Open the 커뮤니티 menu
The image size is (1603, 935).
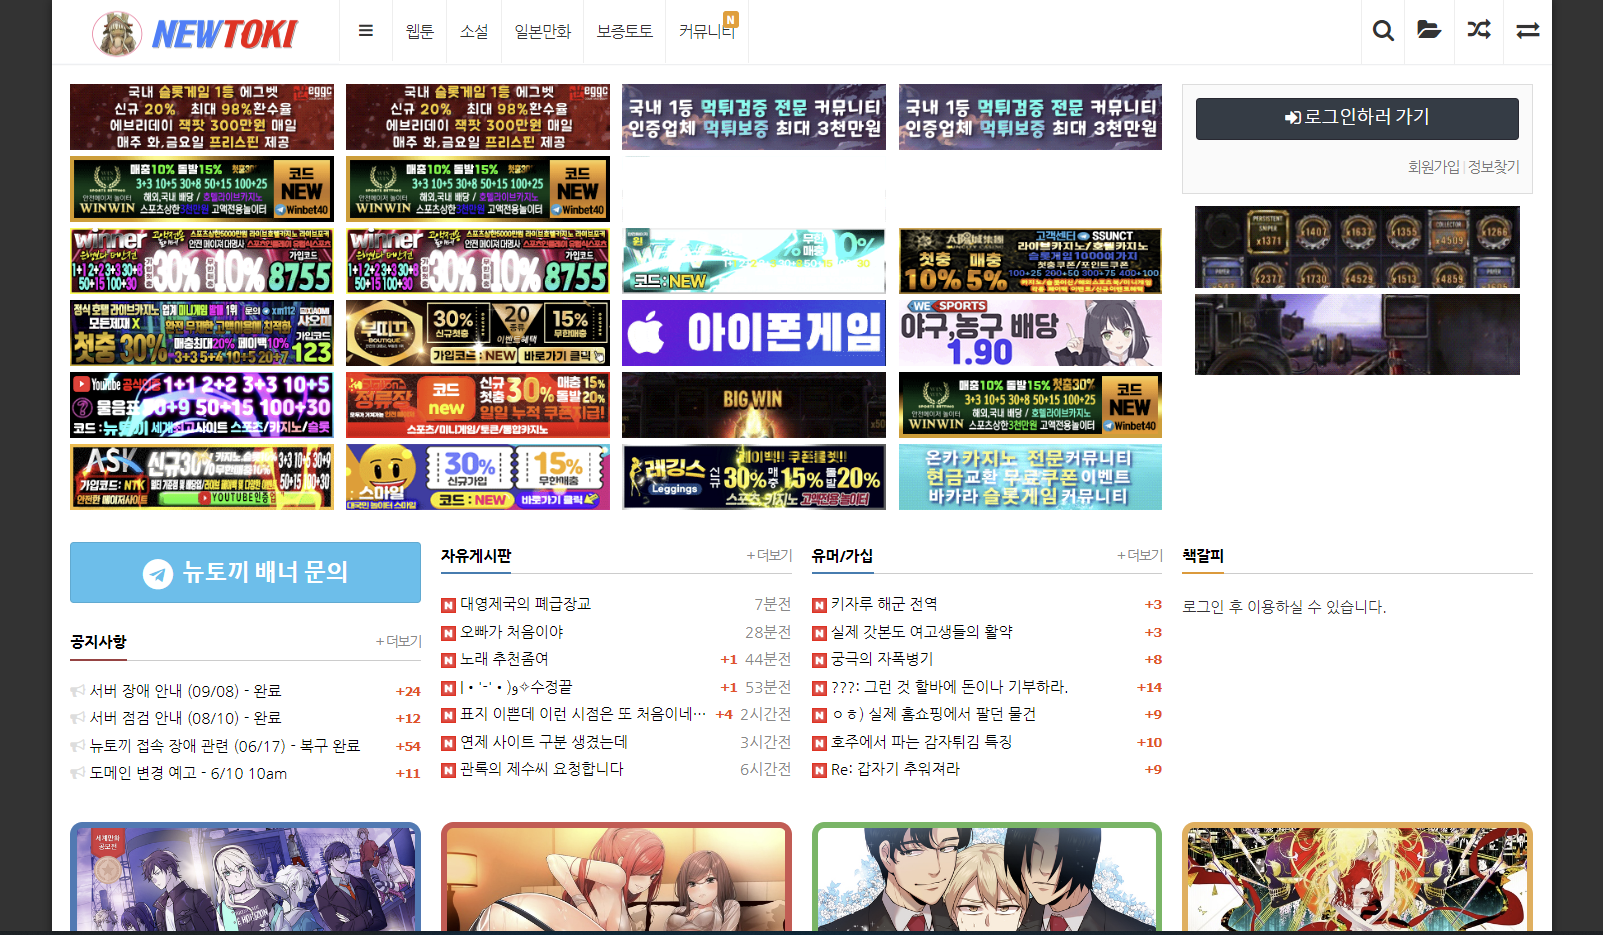click(x=707, y=31)
